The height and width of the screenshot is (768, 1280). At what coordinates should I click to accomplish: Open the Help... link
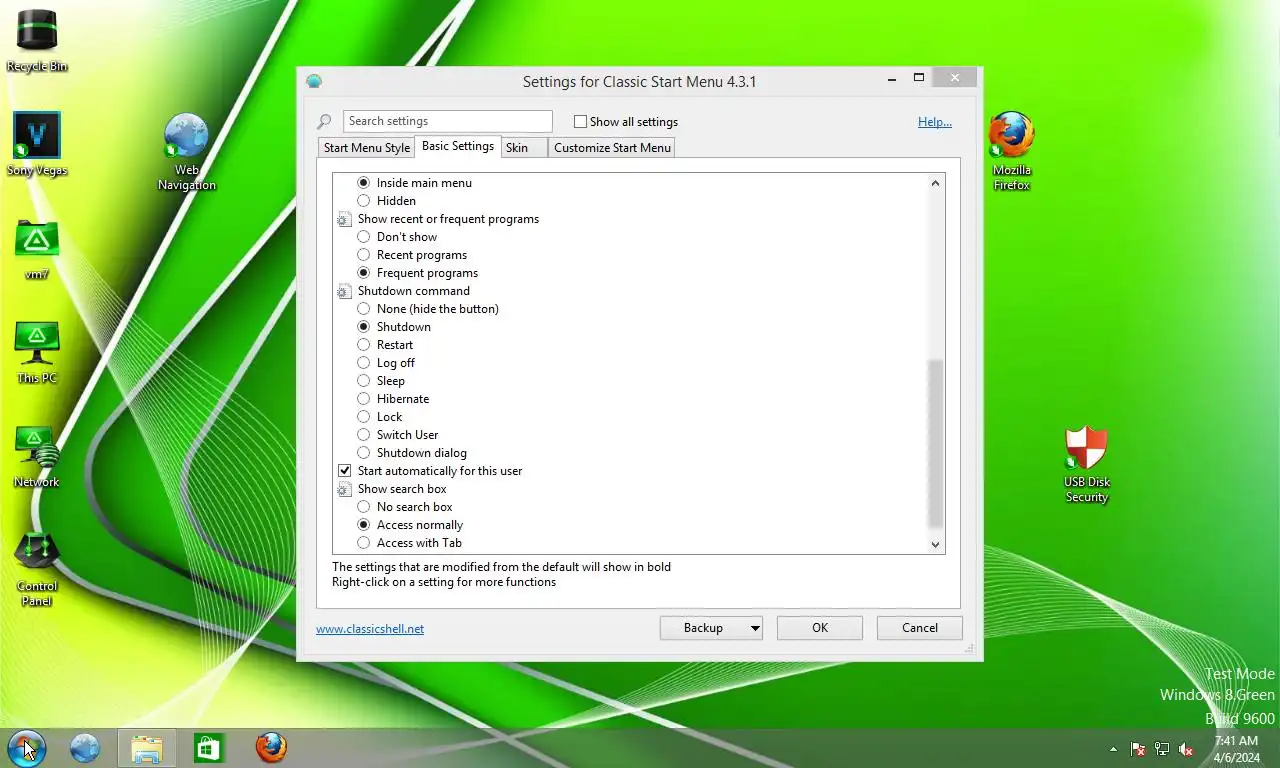tap(935, 122)
